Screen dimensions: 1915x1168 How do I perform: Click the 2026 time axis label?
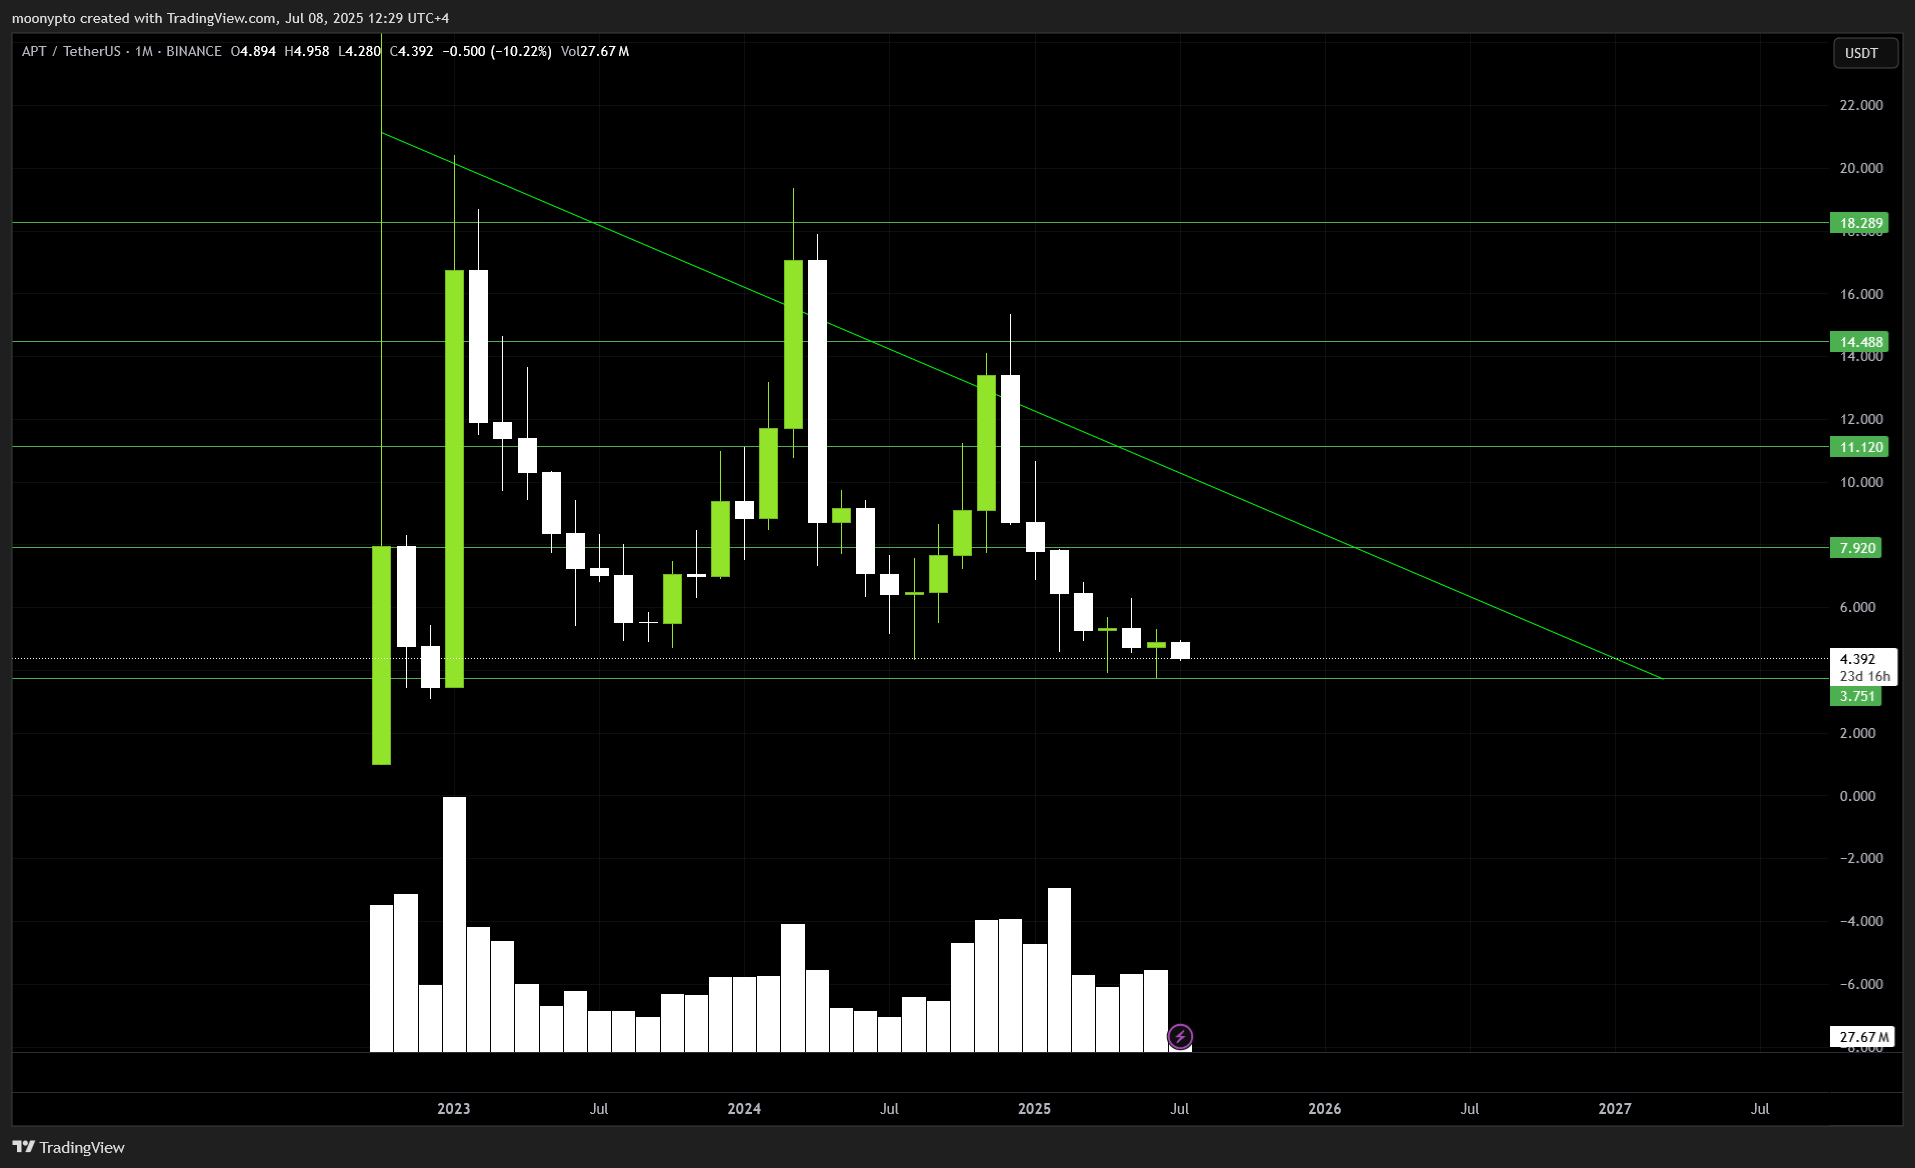[1325, 1108]
